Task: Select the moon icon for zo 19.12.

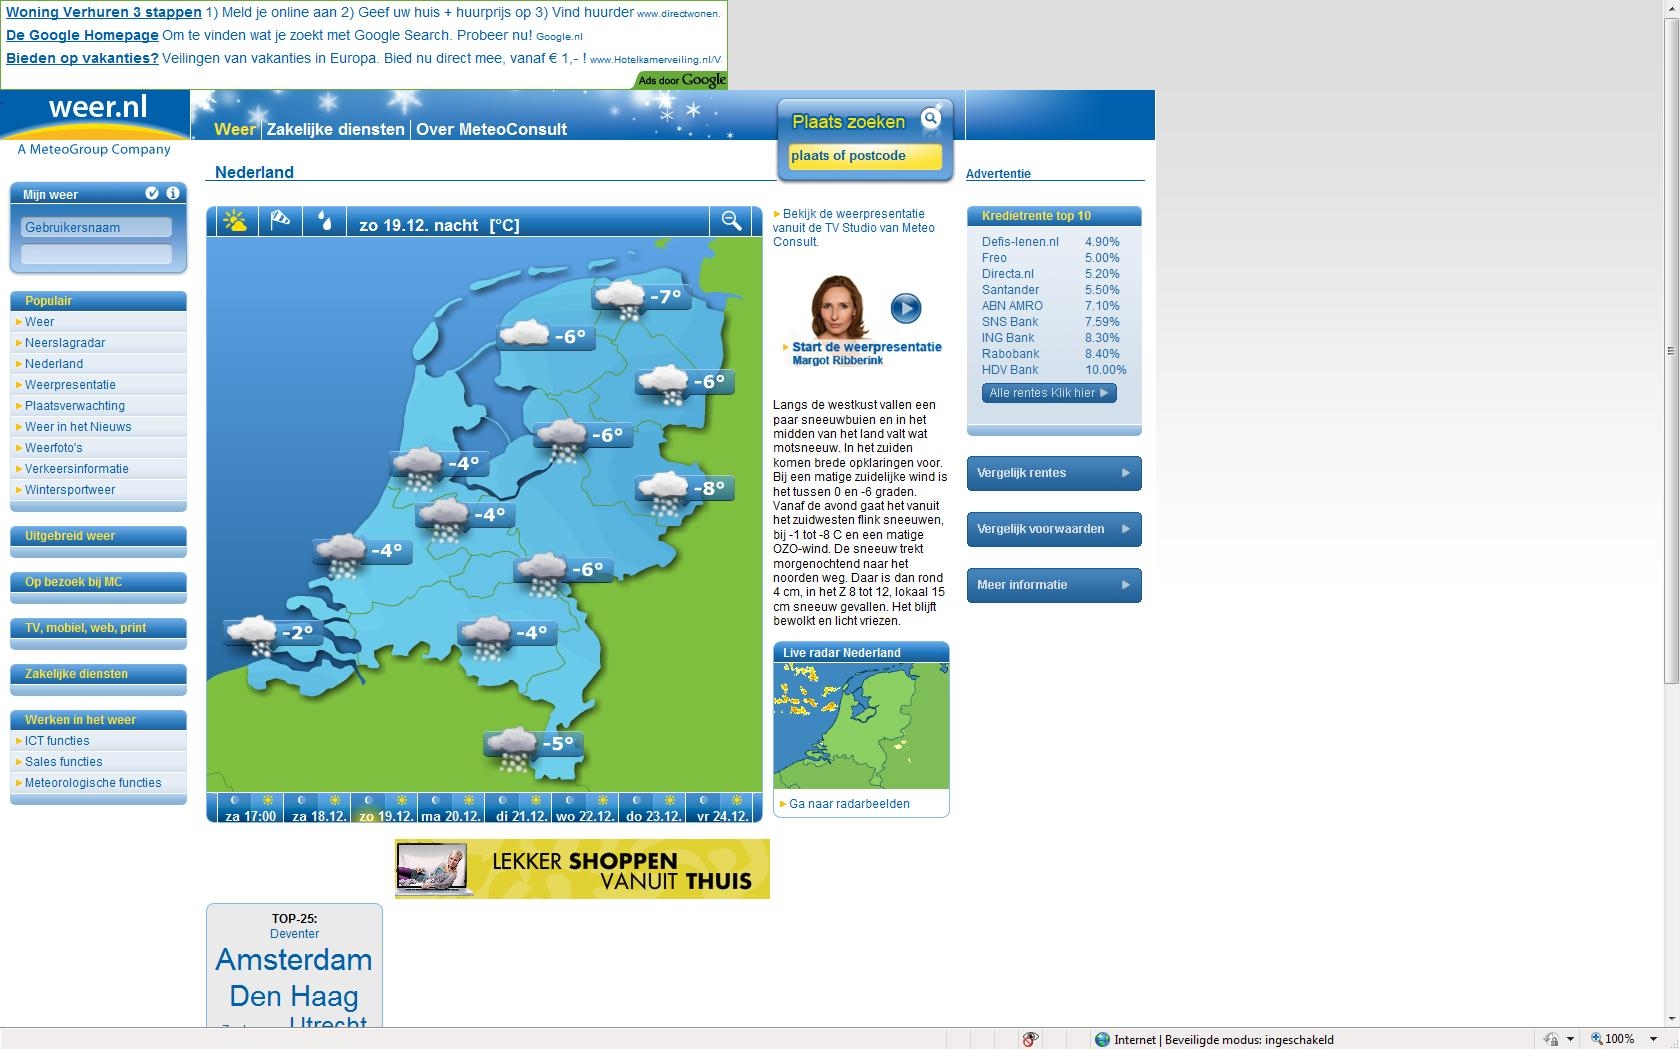Action: tap(368, 801)
